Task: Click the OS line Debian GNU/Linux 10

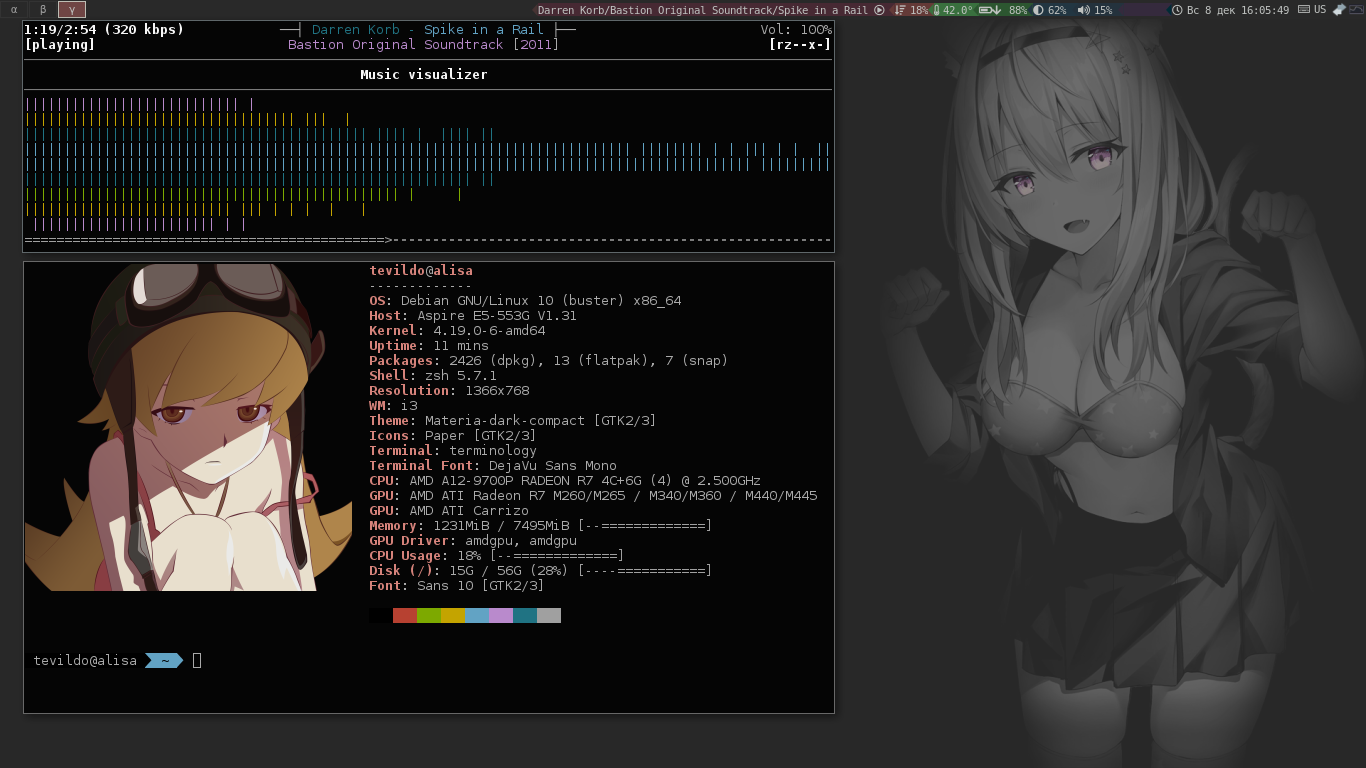Action: pos(525,301)
